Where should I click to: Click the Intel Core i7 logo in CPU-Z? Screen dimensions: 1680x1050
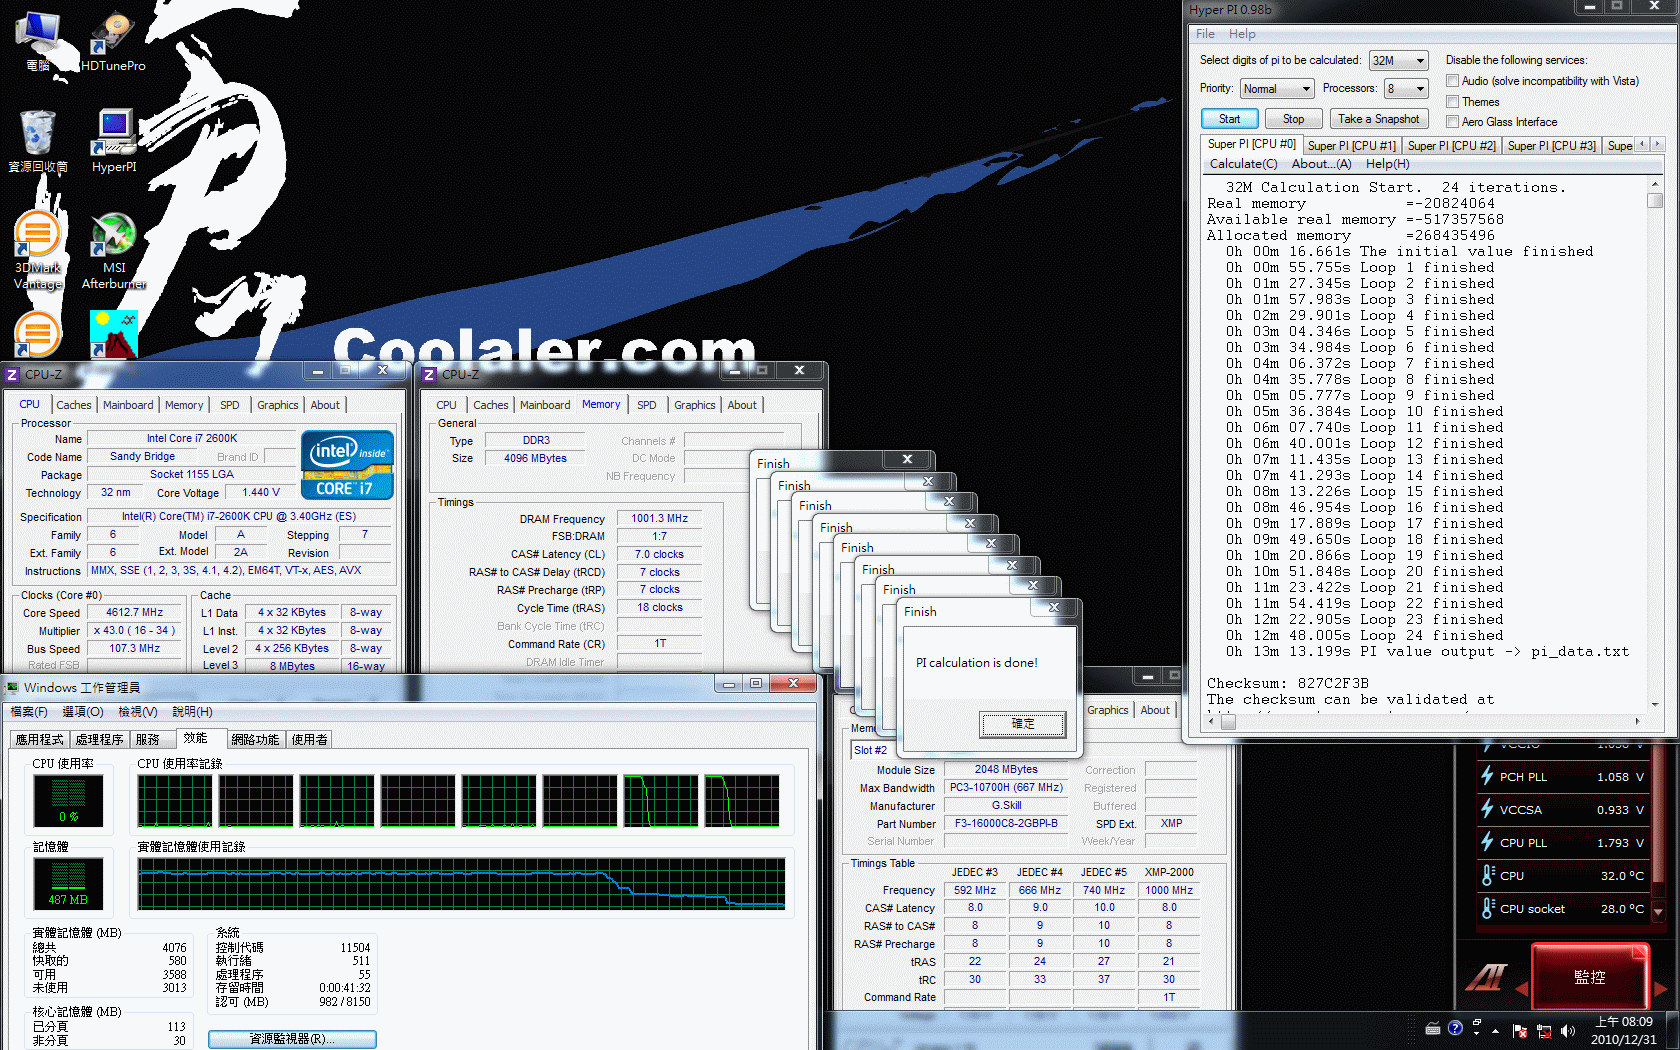click(347, 465)
